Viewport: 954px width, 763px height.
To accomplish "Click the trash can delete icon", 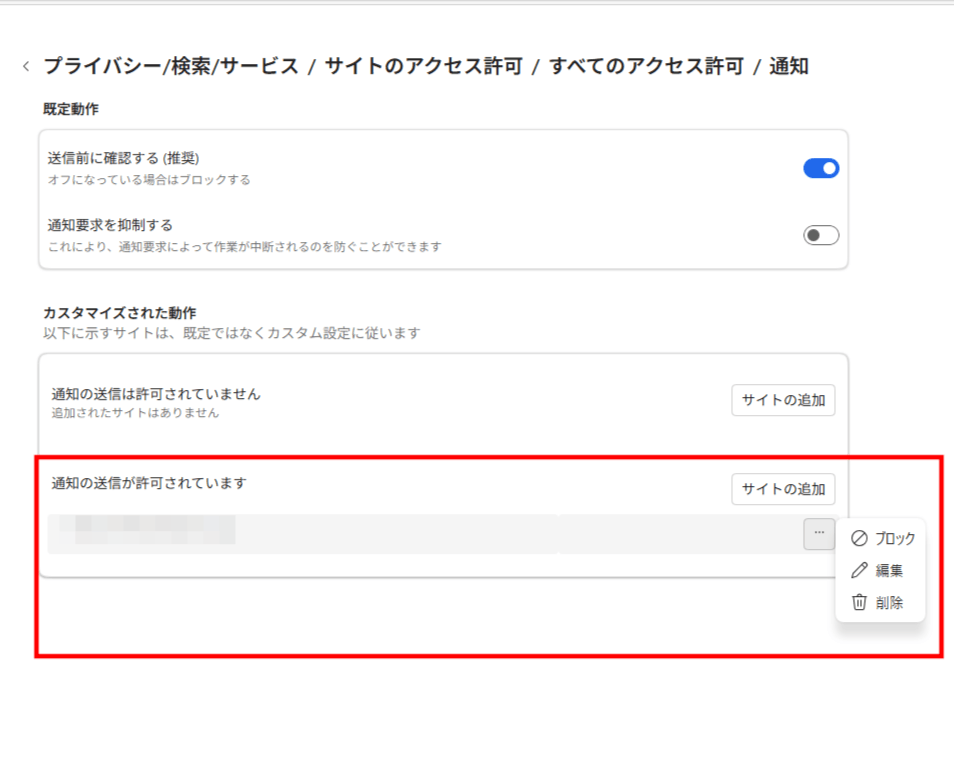I will pyautogui.click(x=858, y=602).
